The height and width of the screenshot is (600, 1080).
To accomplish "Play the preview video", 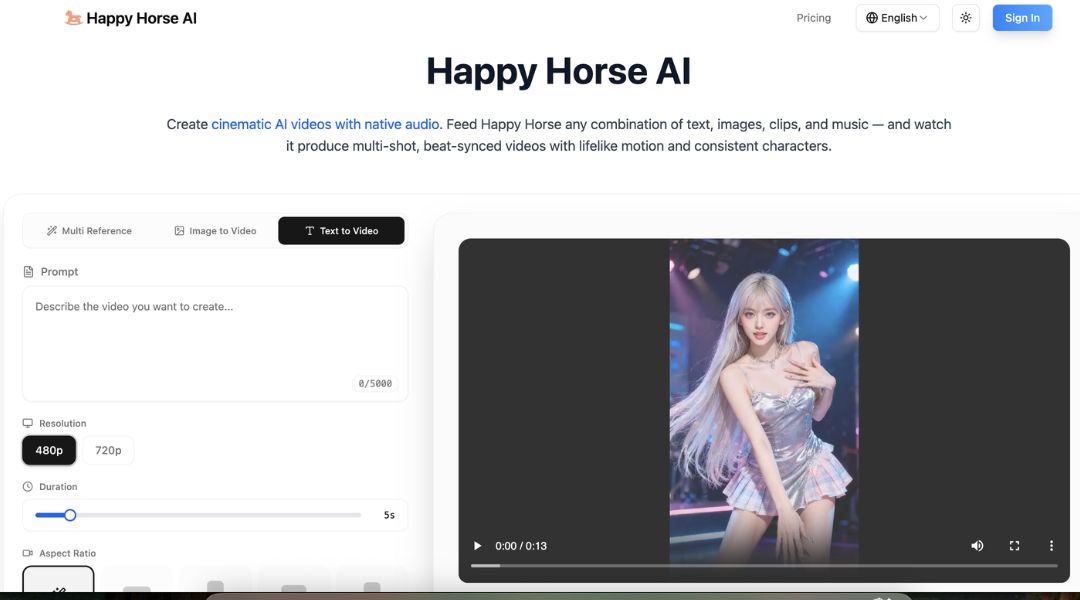I will tap(477, 546).
